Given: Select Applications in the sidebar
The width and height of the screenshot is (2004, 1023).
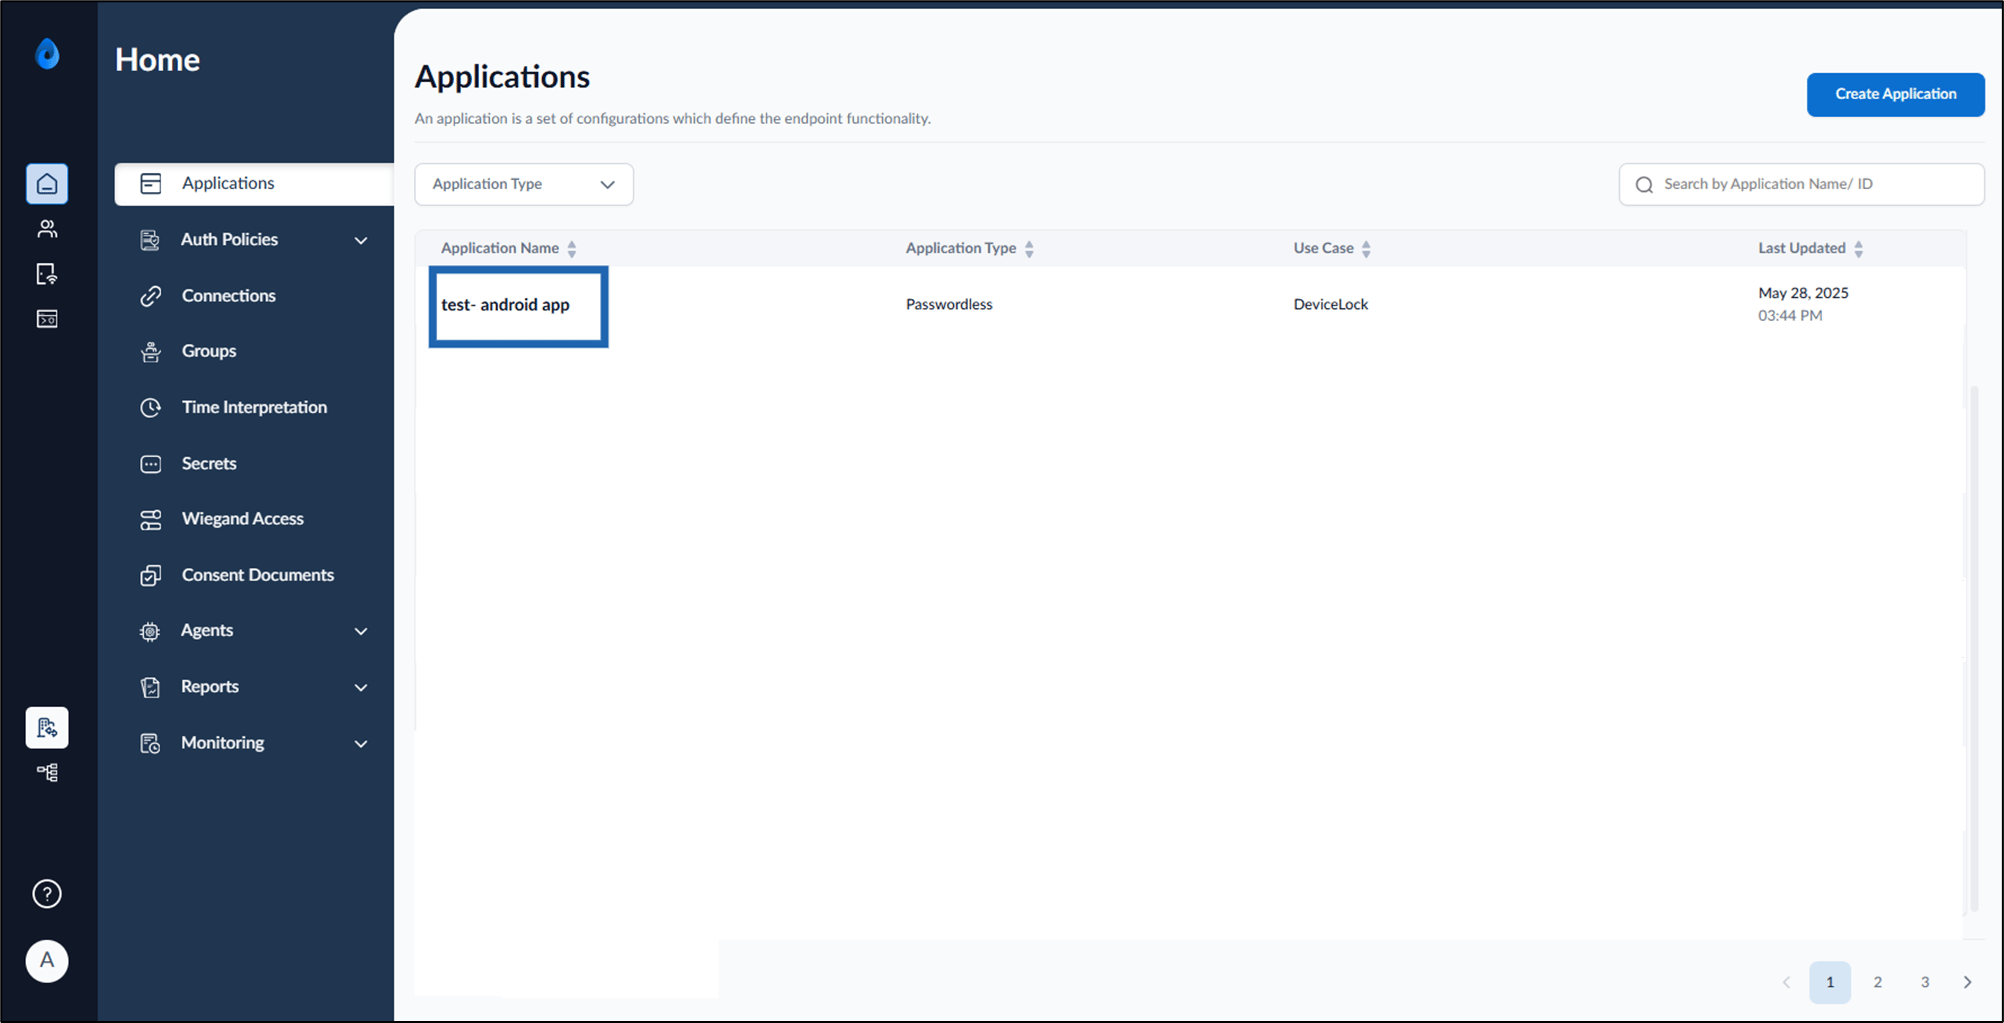Looking at the screenshot, I should pyautogui.click(x=254, y=184).
